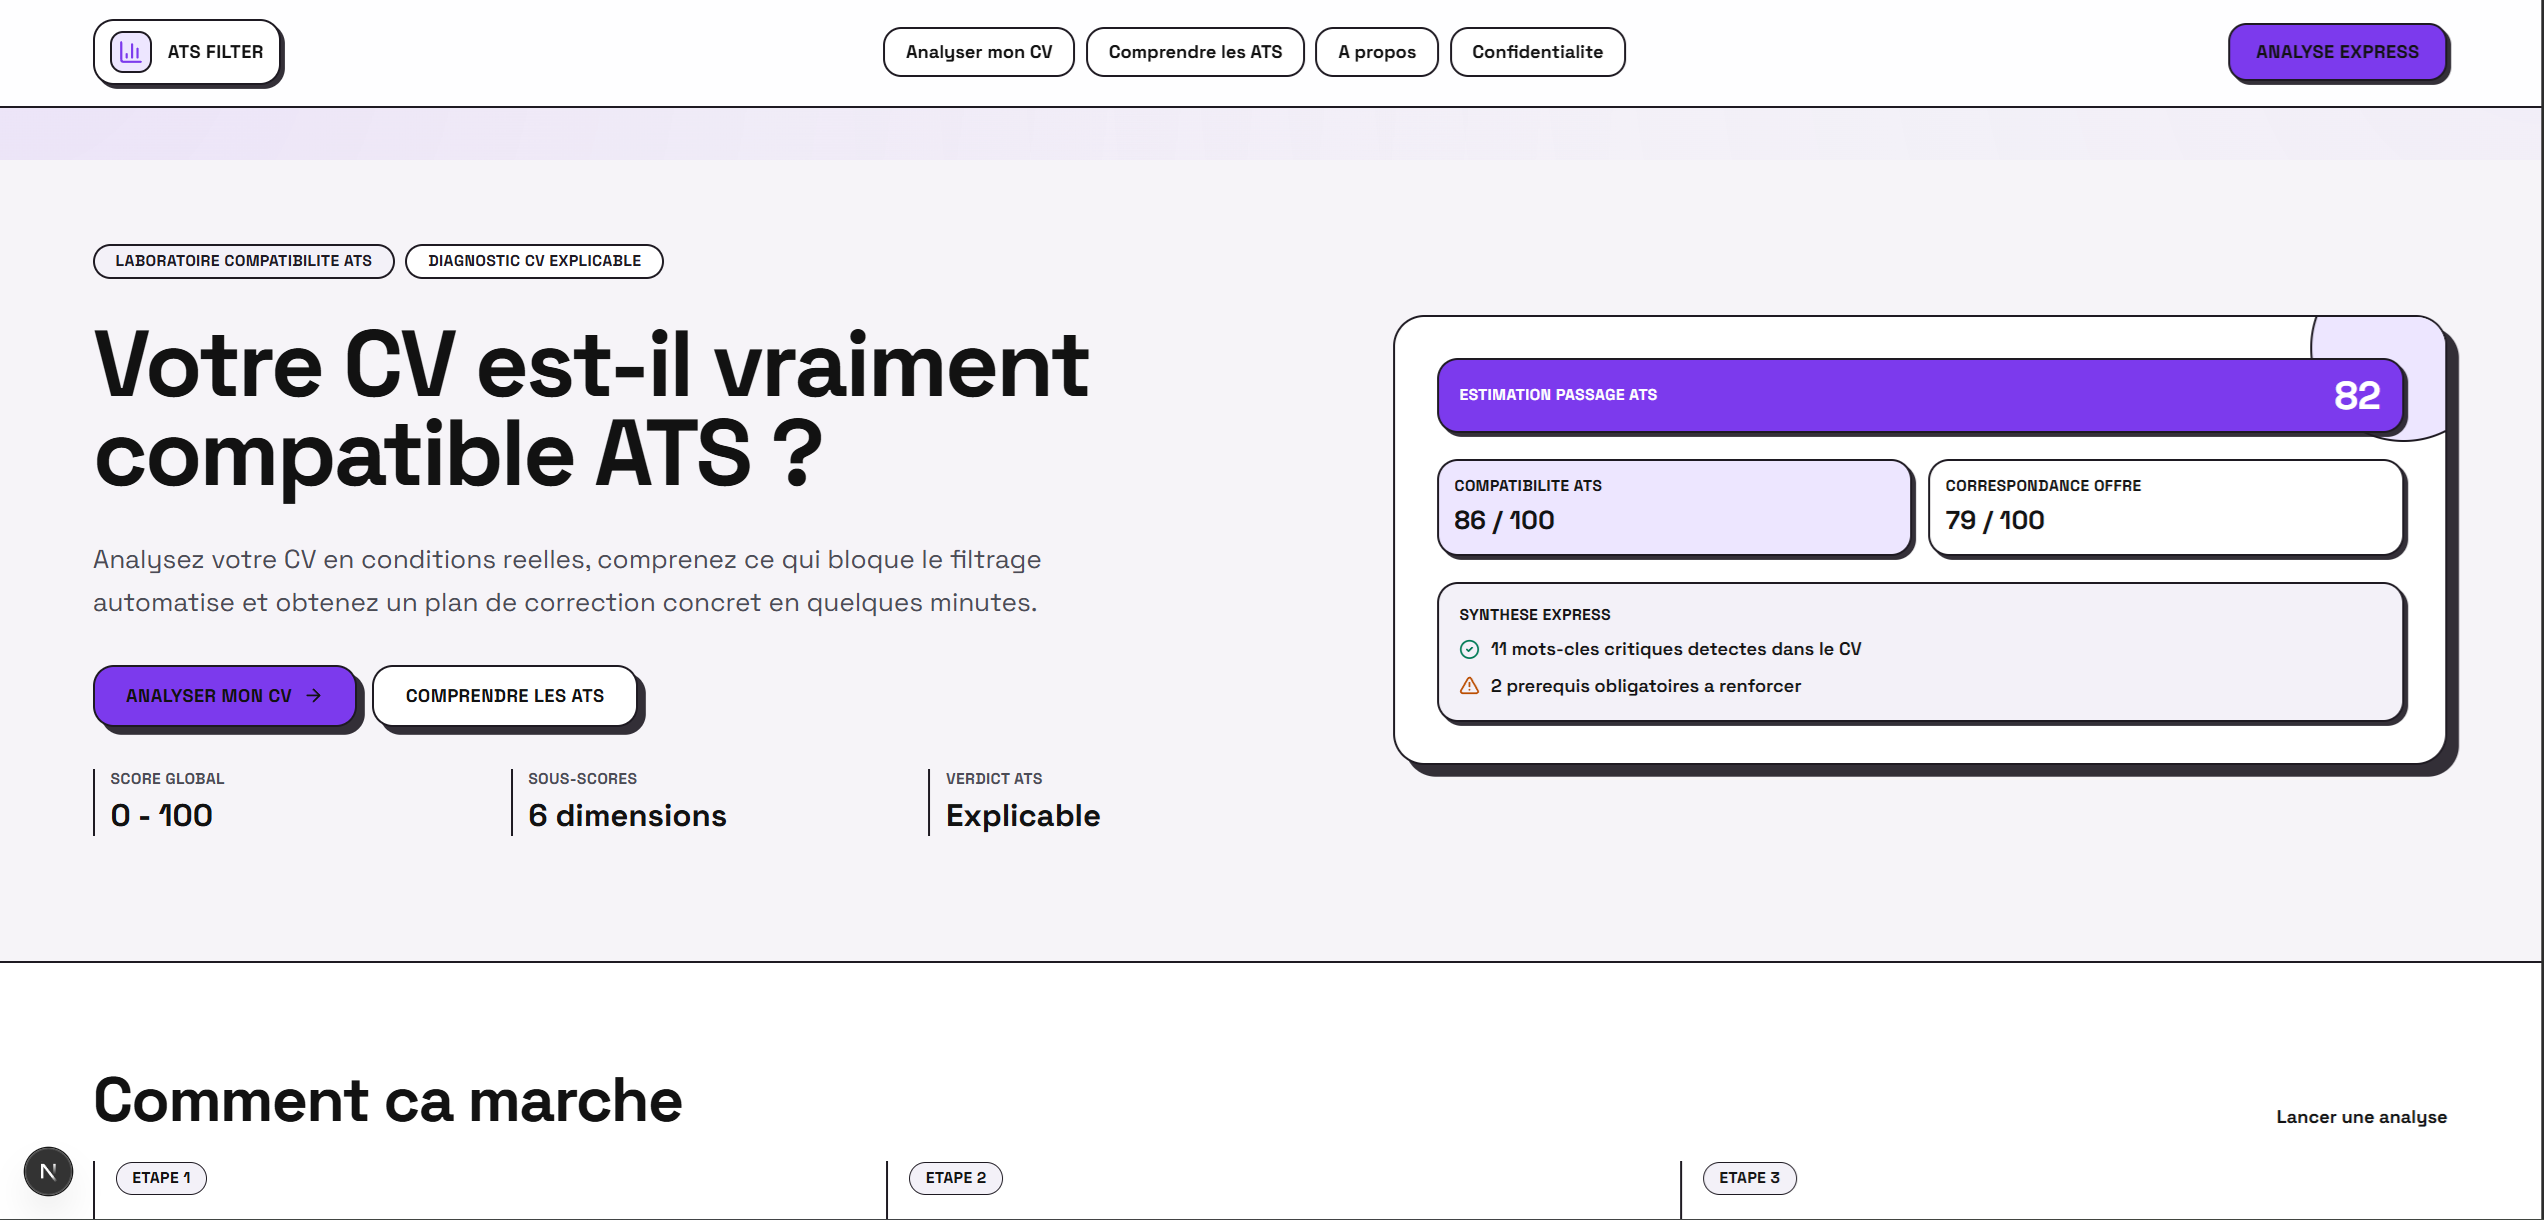Go to the A propos page
This screenshot has height=1220, width=2544.
coord(1376,52)
